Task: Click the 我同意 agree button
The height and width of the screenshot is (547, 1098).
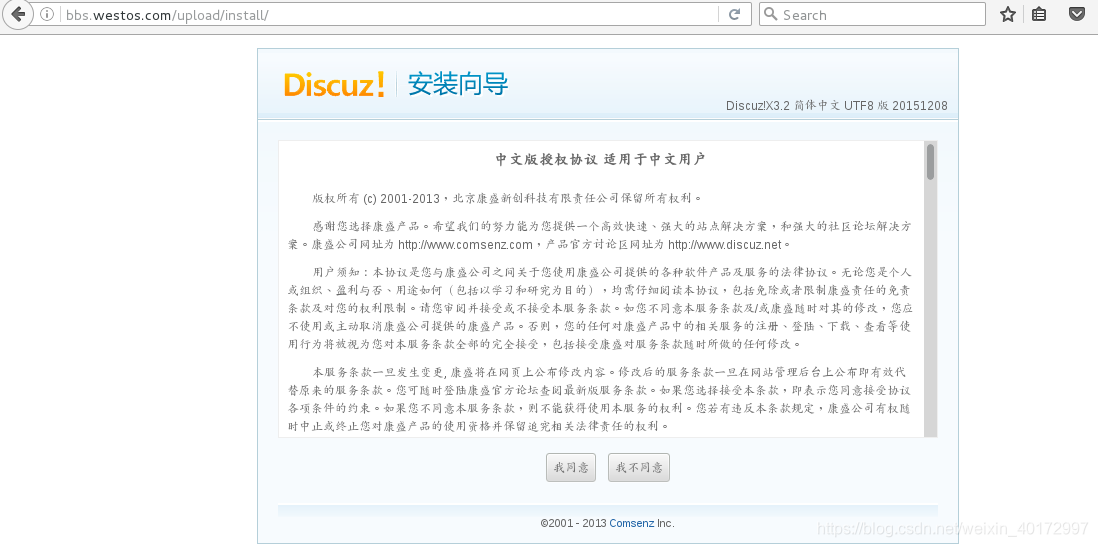Action: (571, 467)
